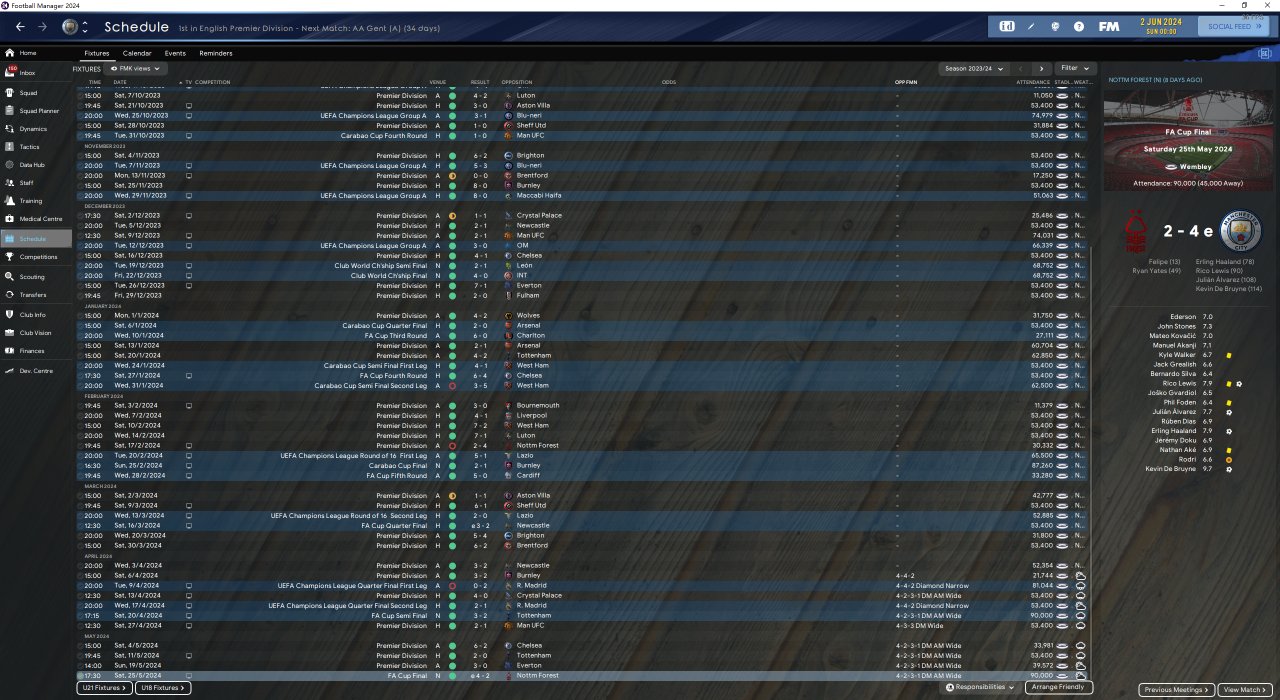Click the globe world icon in header

coord(1055,26)
